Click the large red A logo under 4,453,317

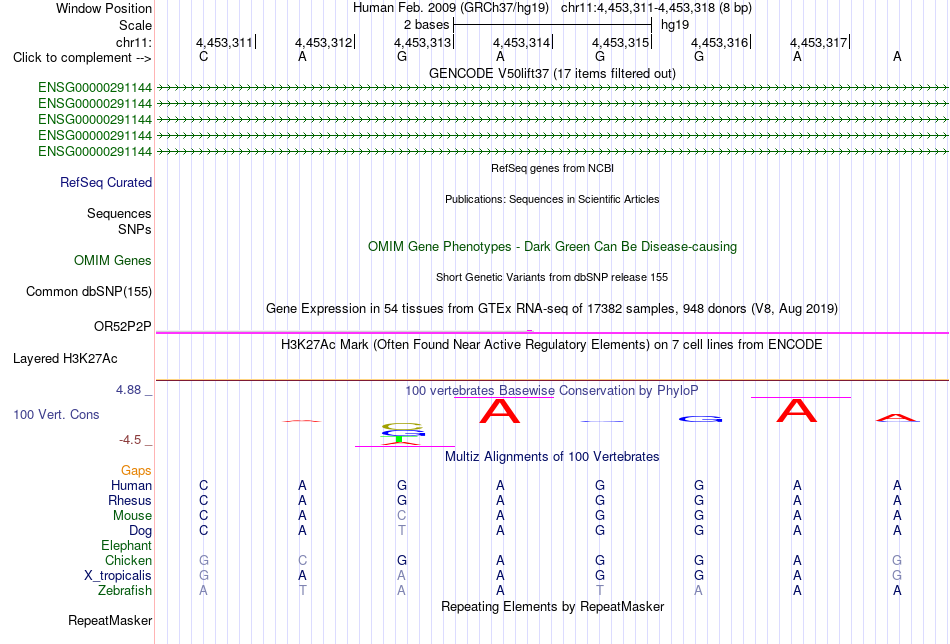click(797, 411)
